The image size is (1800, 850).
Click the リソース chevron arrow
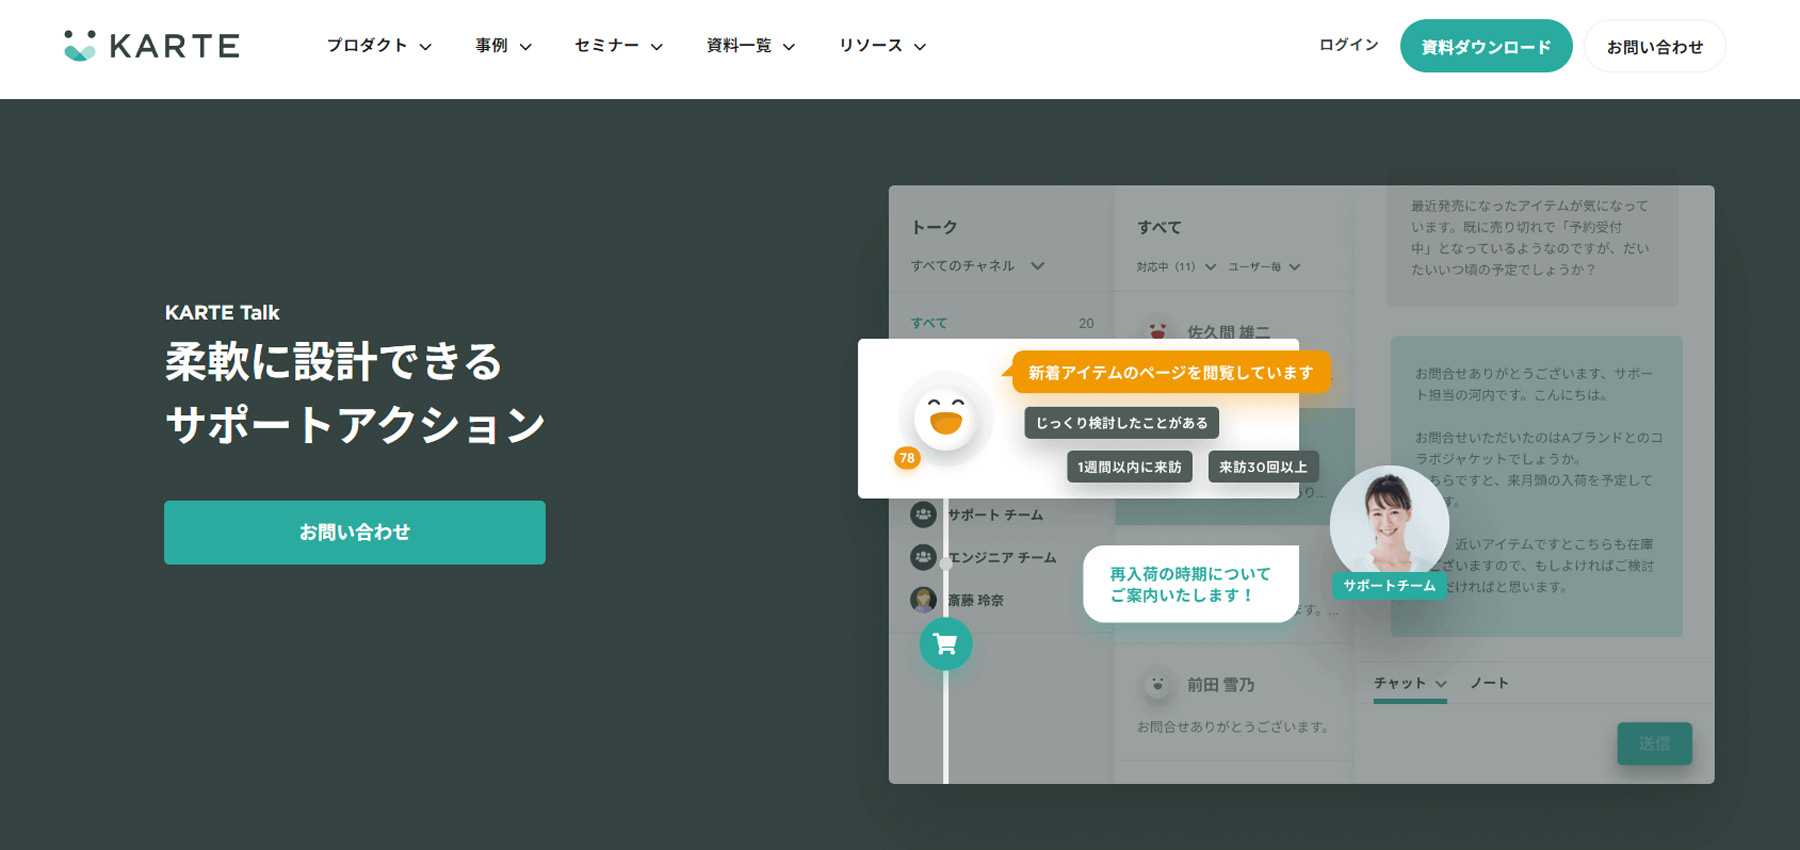pos(920,47)
